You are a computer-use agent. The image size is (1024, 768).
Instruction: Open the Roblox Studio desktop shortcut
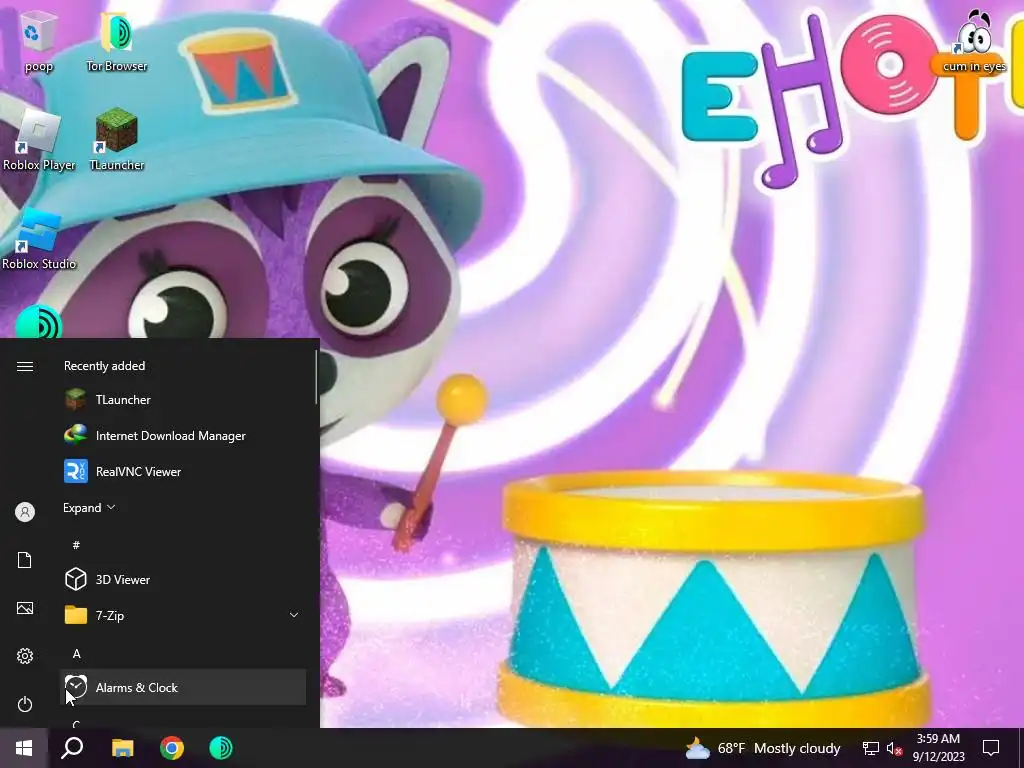point(39,239)
